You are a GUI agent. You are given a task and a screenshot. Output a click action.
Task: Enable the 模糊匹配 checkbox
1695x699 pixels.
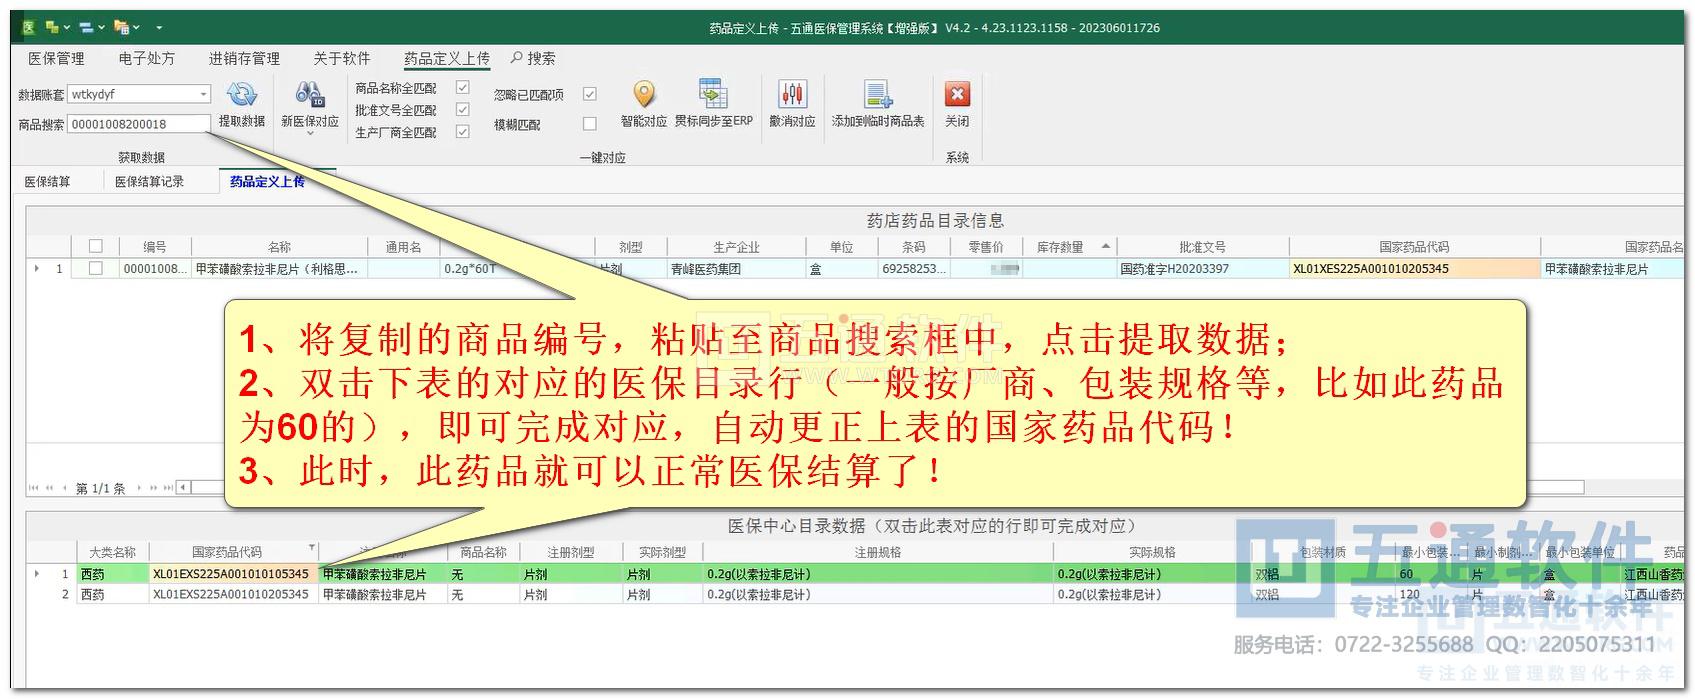590,124
